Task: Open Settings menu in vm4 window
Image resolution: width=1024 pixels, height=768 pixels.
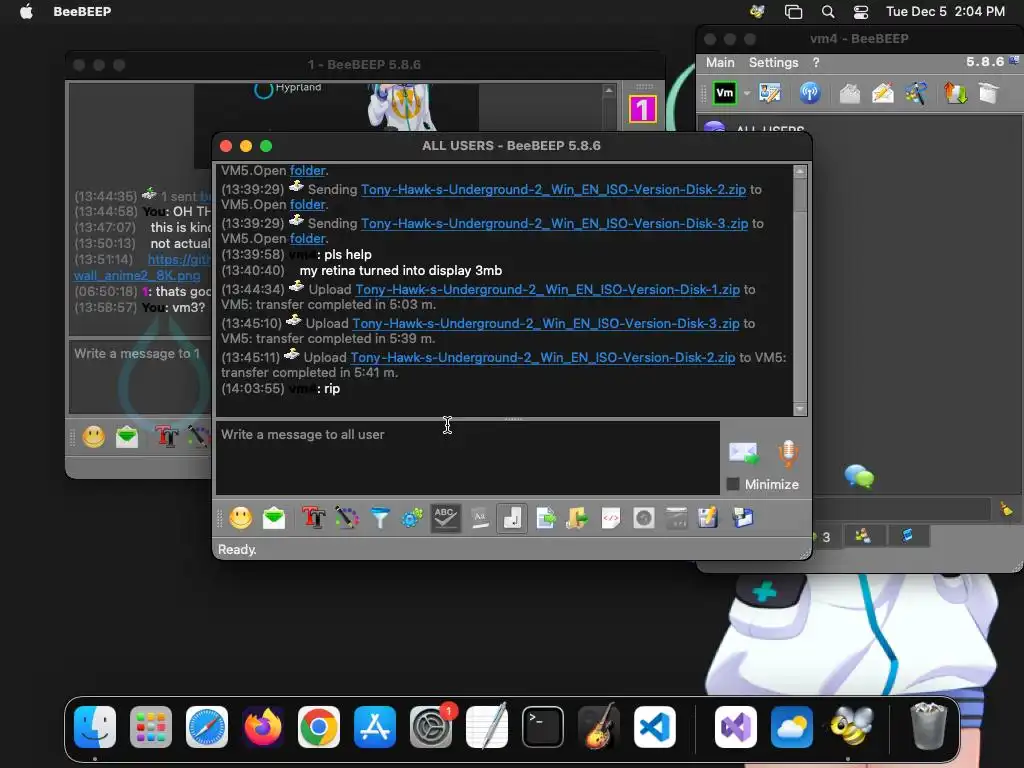Action: click(773, 63)
